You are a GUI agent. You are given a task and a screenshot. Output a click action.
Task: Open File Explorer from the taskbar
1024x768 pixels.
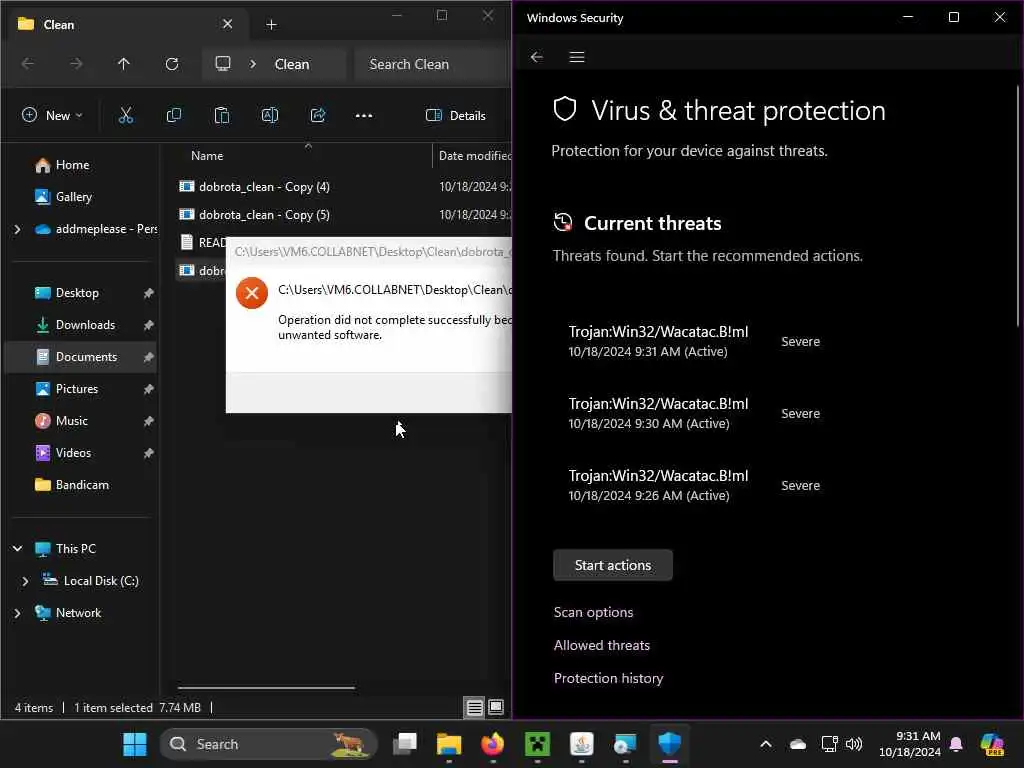pos(449,744)
